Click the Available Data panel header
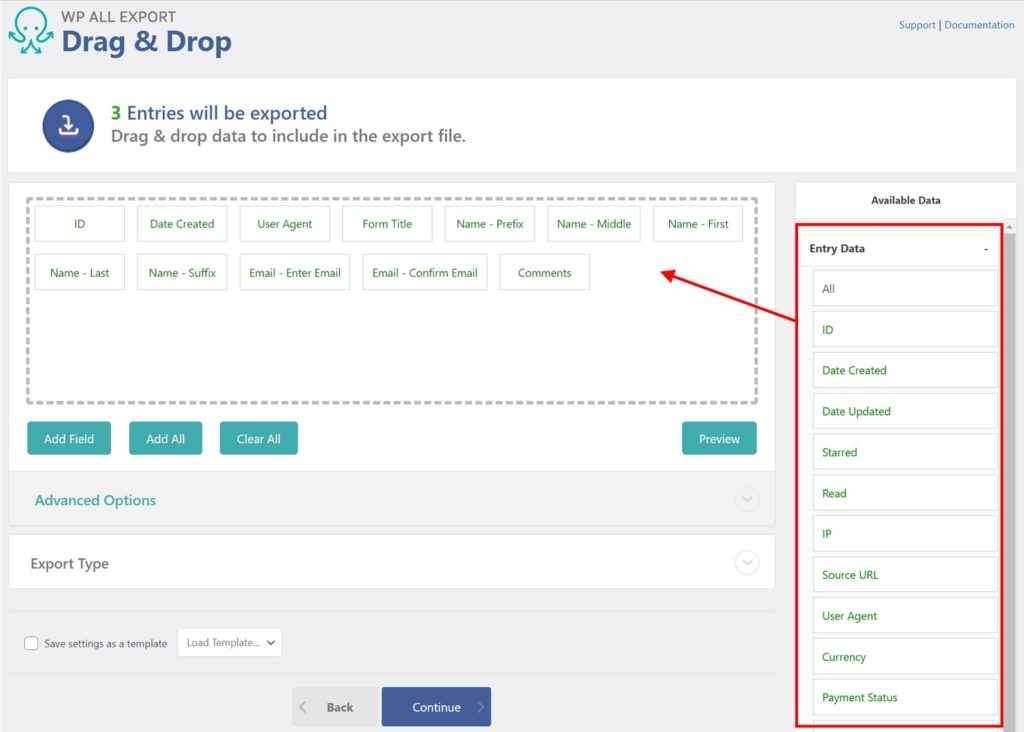Image resolution: width=1024 pixels, height=732 pixels. [905, 199]
